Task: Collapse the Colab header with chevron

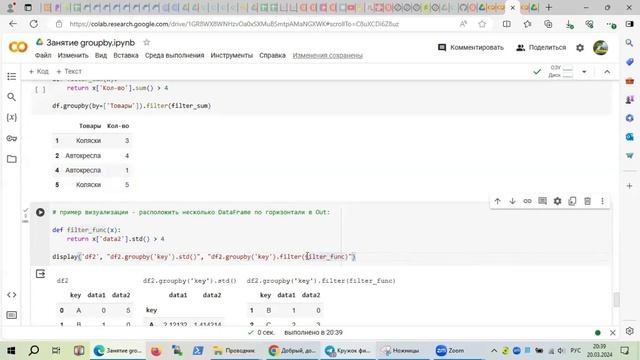Action: [607, 72]
